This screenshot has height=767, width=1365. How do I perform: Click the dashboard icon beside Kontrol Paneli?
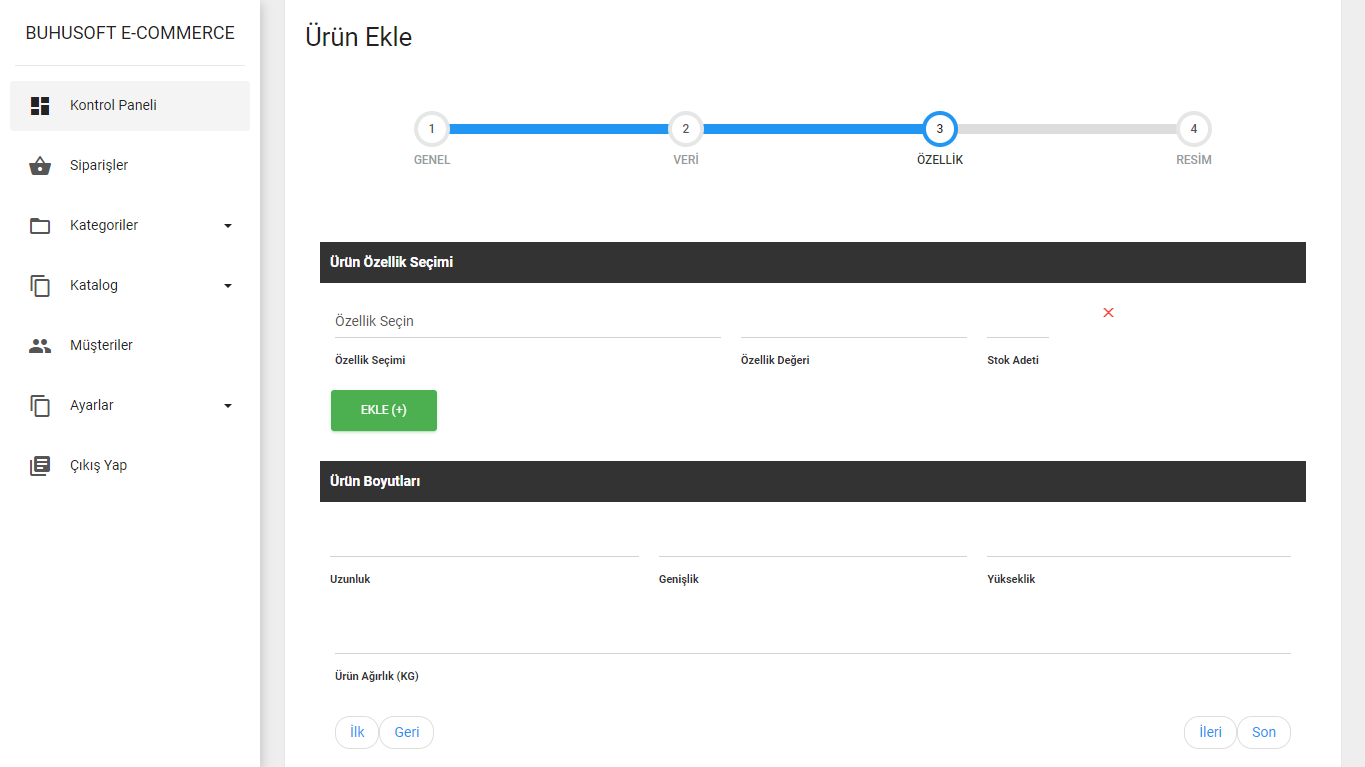coord(40,106)
